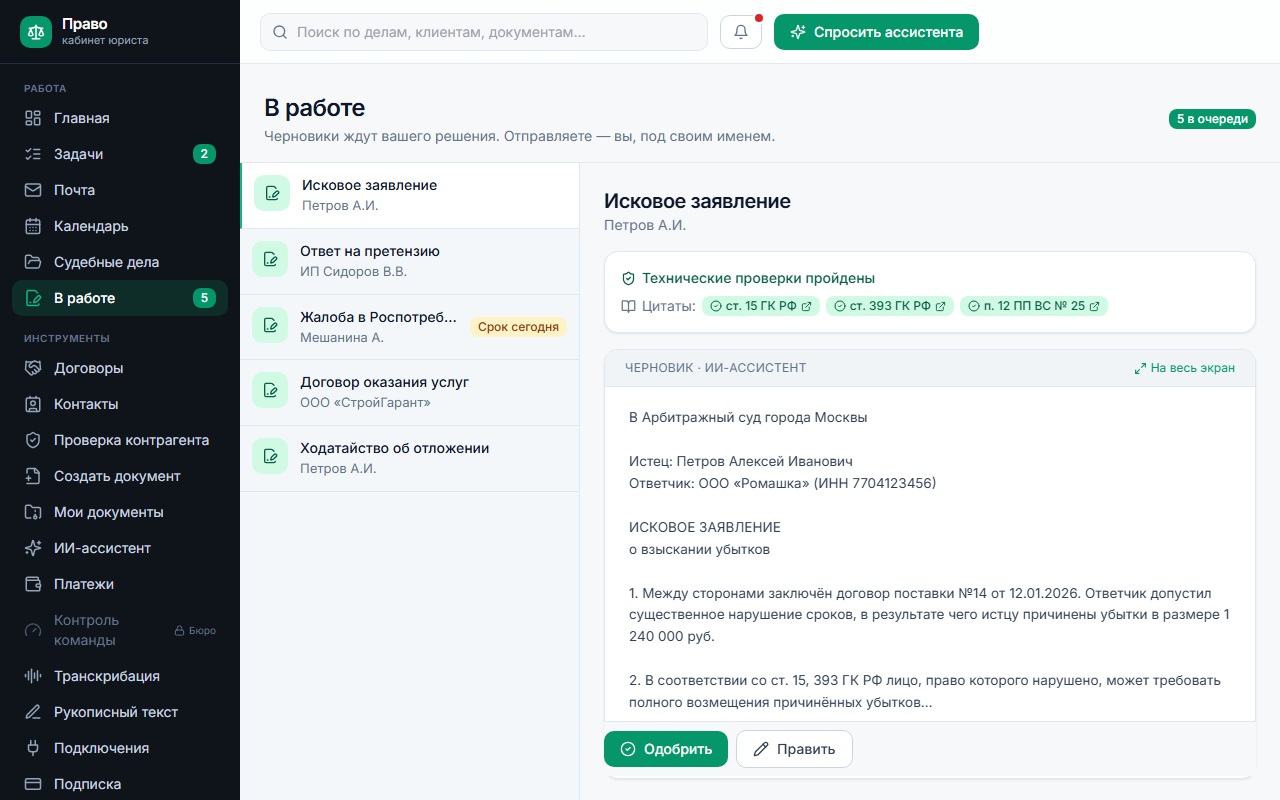Click the Создать документ file icon
This screenshot has width=1280, height=800.
pyautogui.click(x=33, y=476)
